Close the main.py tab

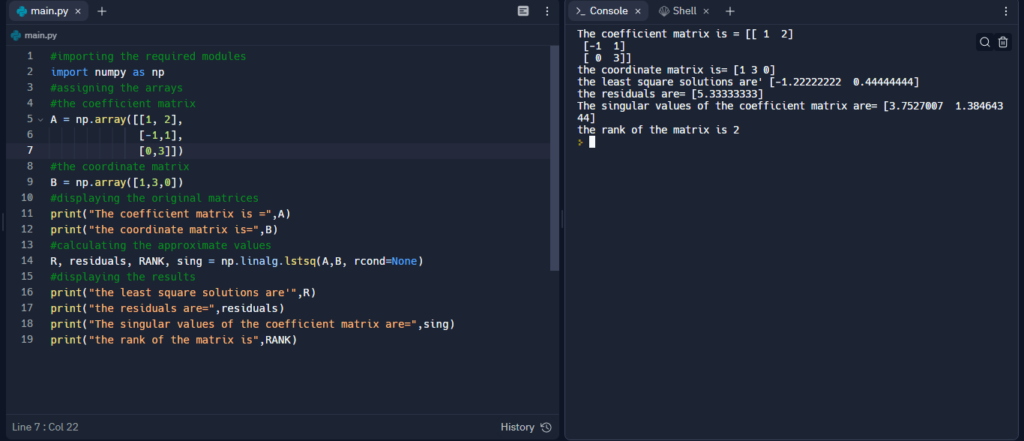pos(78,11)
